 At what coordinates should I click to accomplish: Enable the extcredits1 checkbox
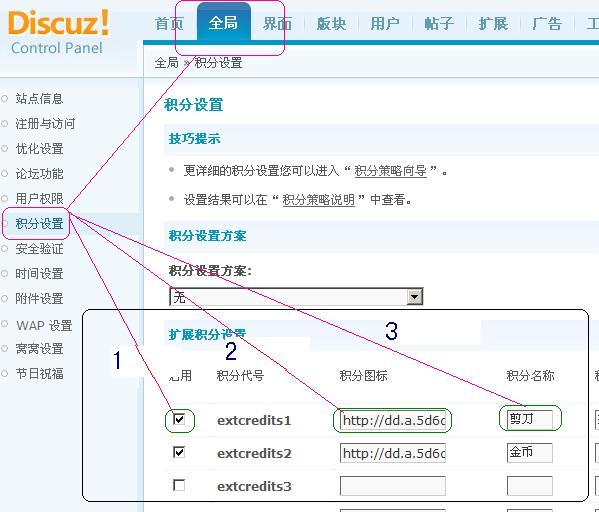point(179,419)
